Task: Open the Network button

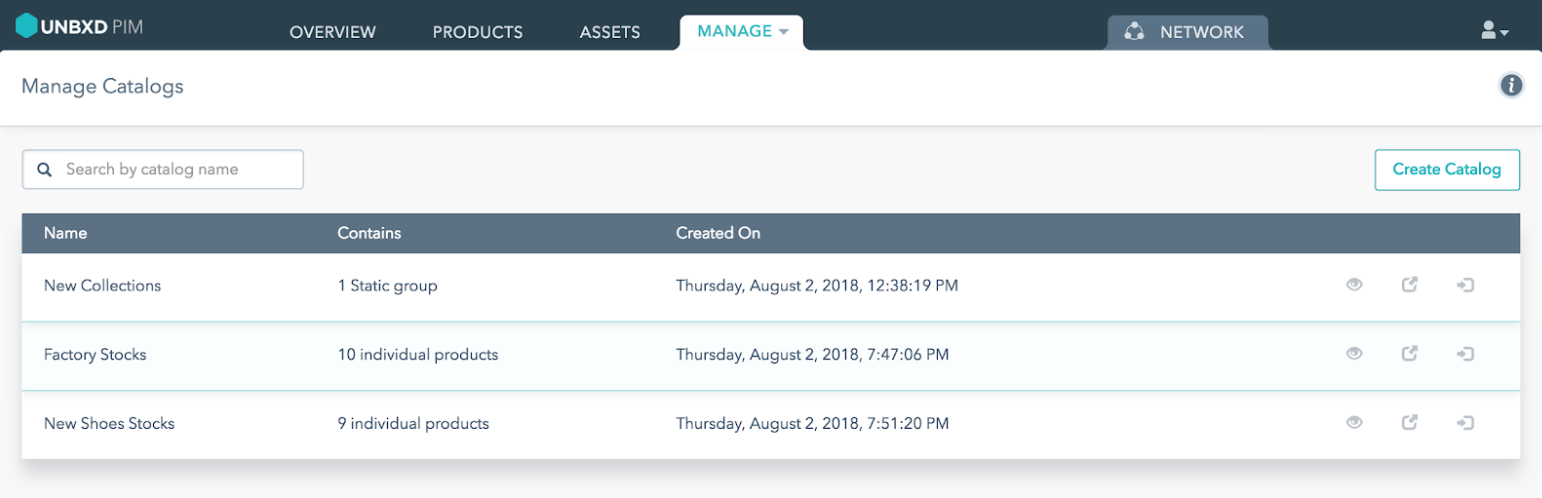Action: coord(1187,32)
